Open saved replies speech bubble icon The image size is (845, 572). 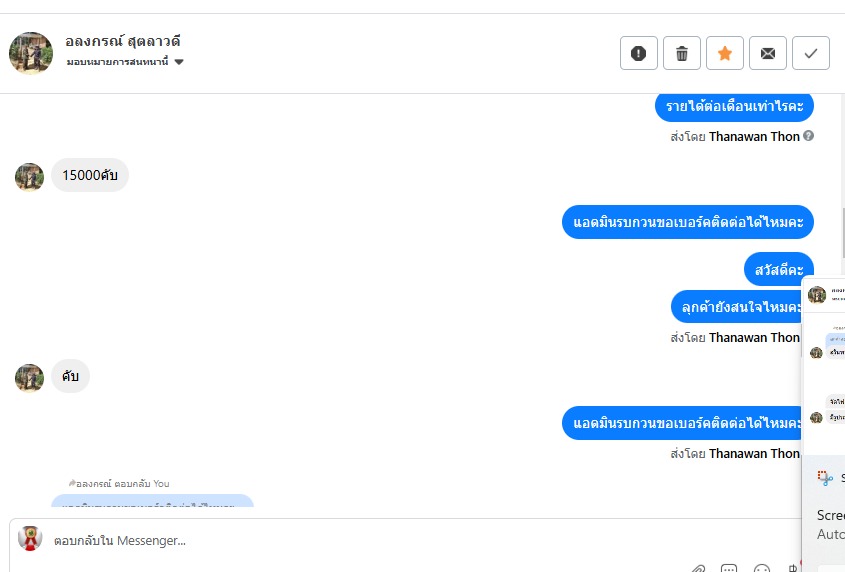click(729, 568)
